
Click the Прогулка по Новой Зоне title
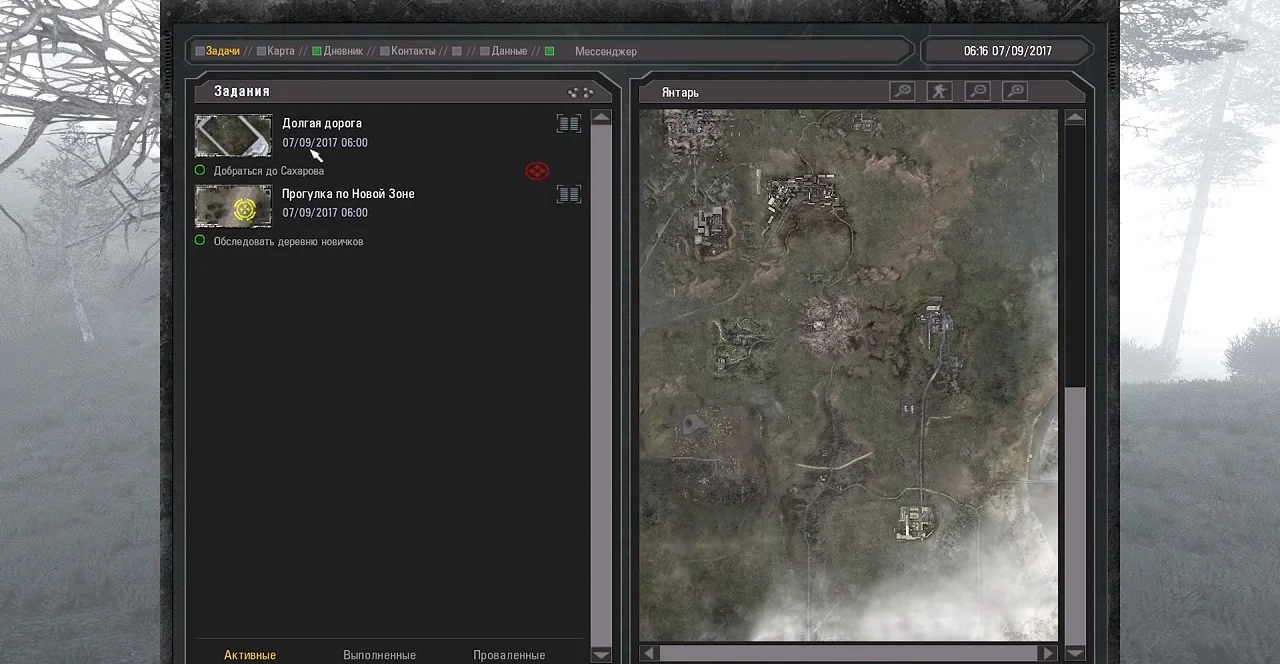click(x=348, y=193)
